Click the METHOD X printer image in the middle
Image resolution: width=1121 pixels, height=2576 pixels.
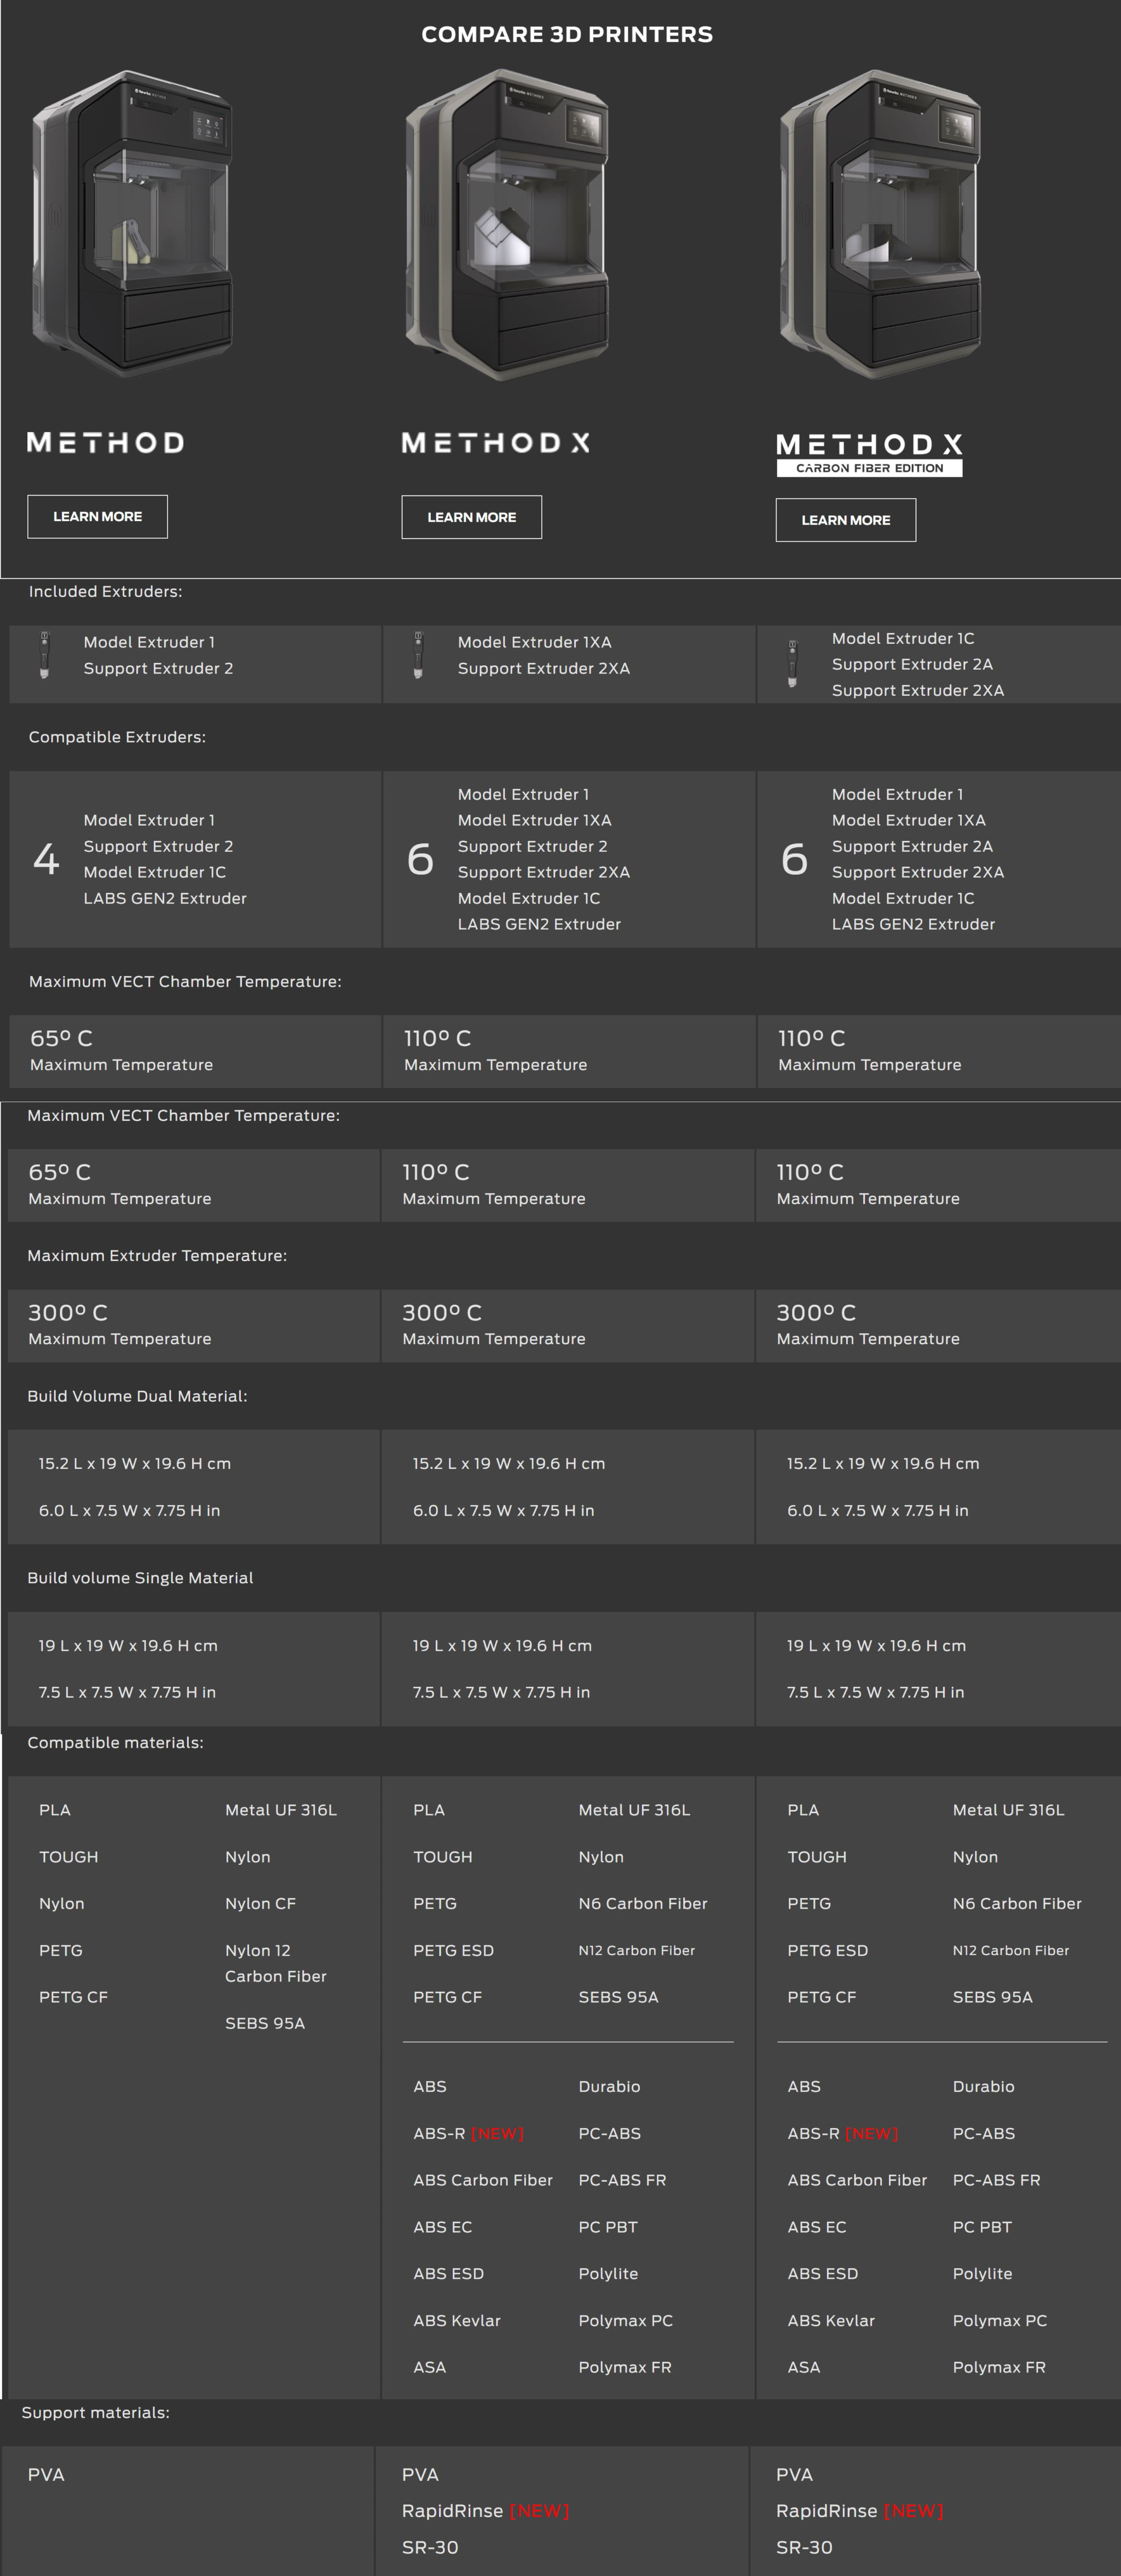(507, 224)
